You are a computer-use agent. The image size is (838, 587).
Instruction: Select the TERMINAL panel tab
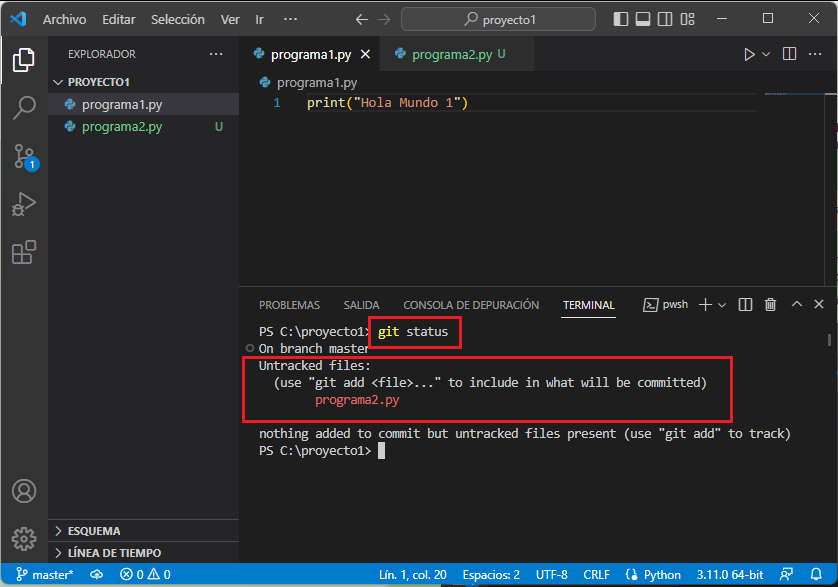588,305
